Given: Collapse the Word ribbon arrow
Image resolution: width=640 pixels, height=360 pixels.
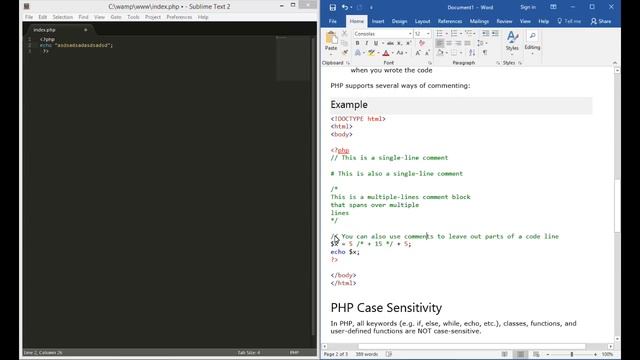Looking at the screenshot, I should [x=615, y=63].
